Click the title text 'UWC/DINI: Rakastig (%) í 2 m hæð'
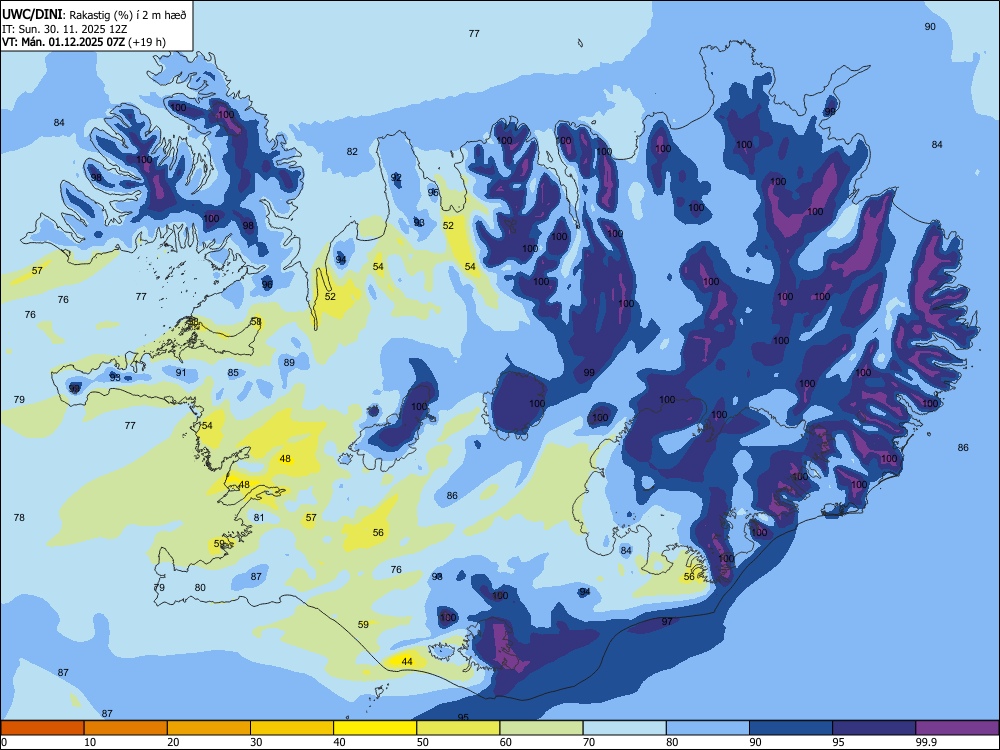 coord(94,14)
